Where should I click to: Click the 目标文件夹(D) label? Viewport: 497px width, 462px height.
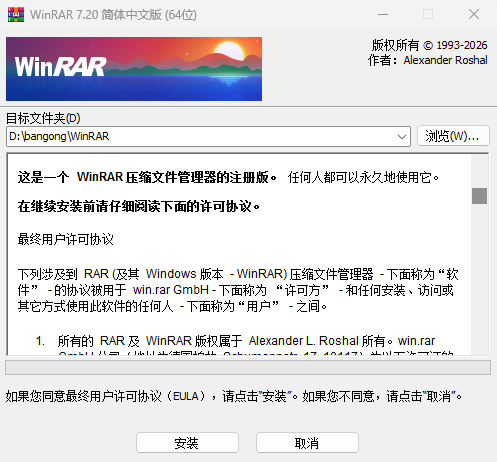tap(43, 118)
